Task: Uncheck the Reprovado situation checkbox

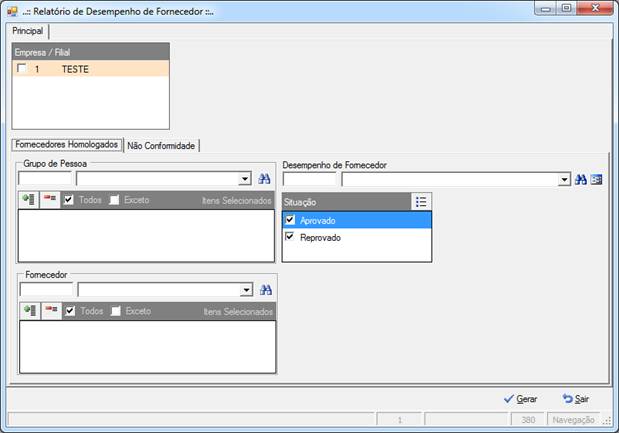Action: tap(290, 236)
